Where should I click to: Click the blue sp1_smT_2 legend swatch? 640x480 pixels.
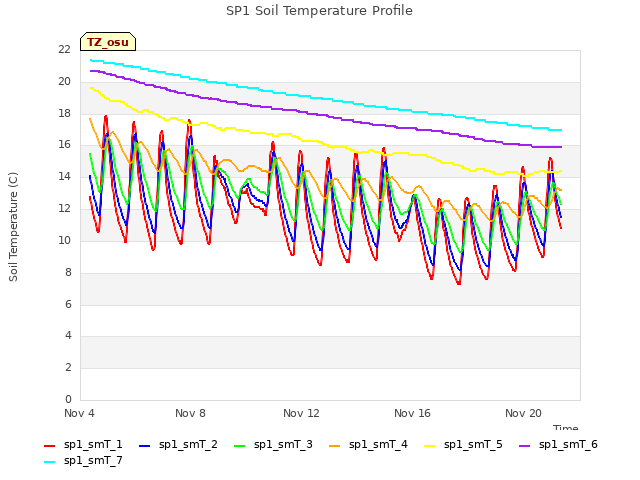144,446
